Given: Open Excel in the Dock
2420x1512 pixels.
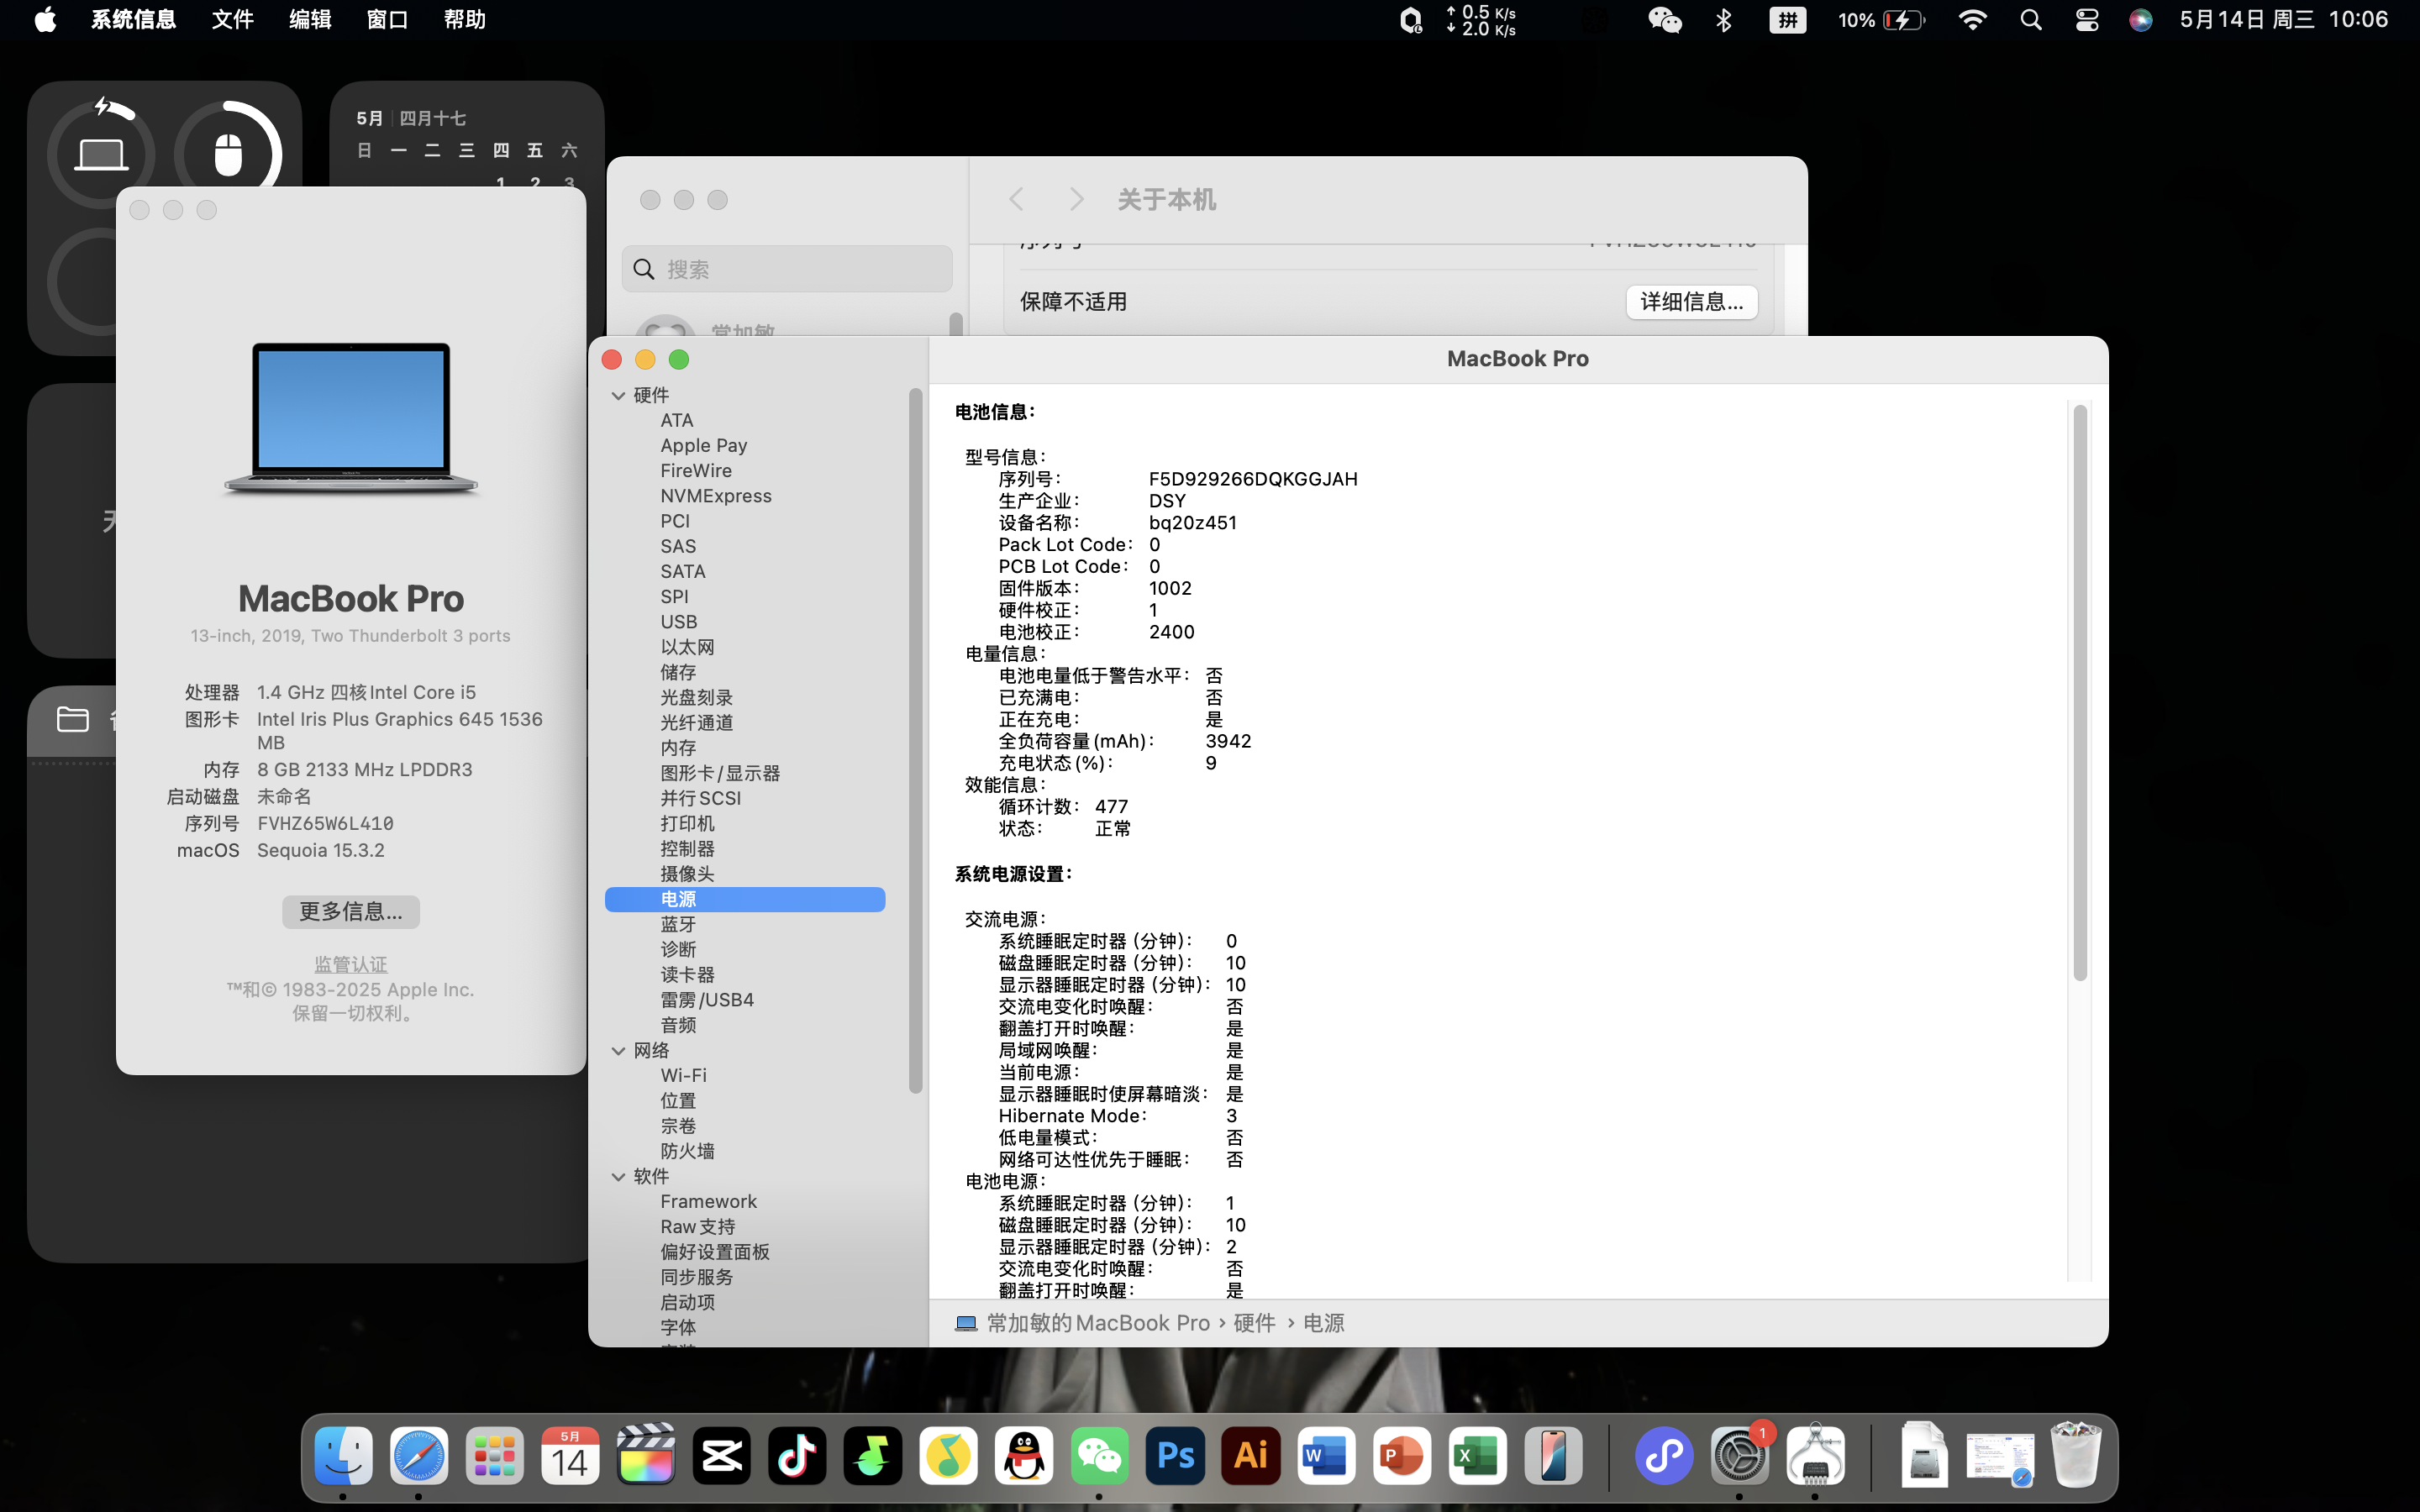Looking at the screenshot, I should (x=1478, y=1456).
